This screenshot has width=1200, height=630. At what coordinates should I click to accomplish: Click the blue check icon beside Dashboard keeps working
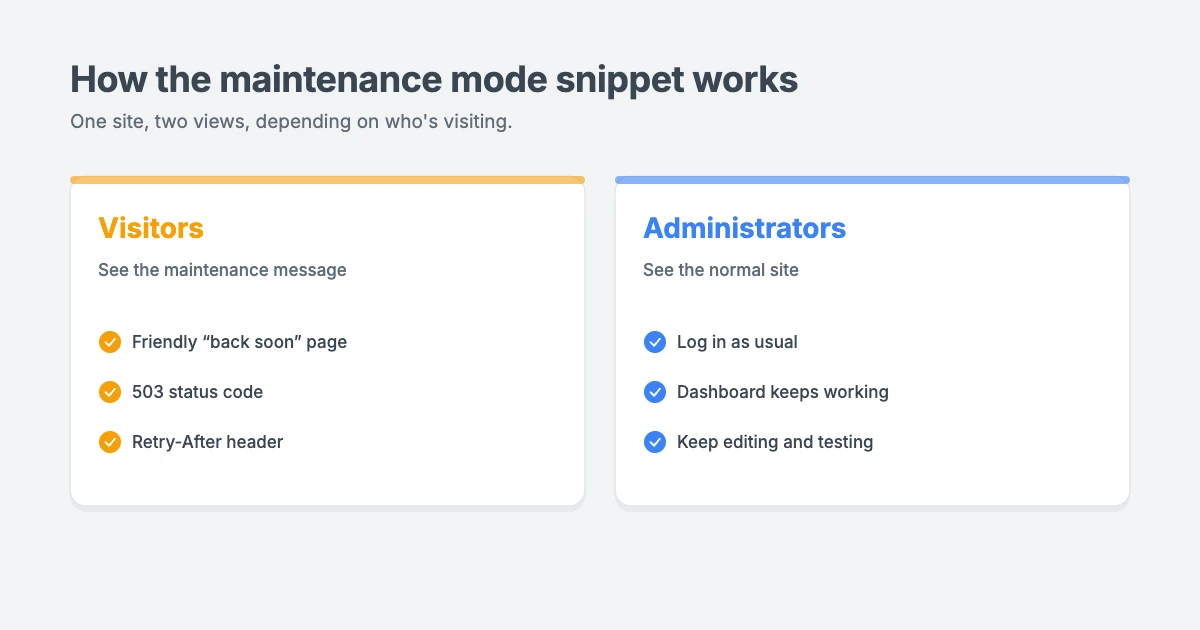click(x=655, y=392)
